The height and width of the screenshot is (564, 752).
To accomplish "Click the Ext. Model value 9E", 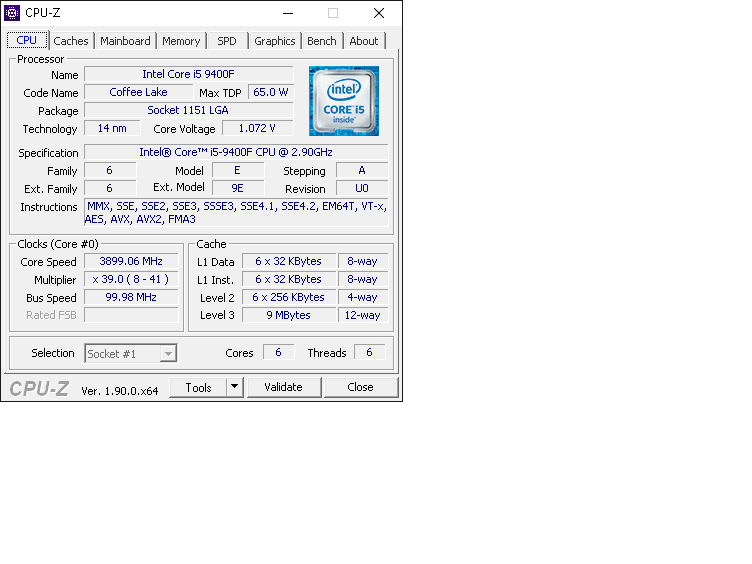I will pos(238,188).
